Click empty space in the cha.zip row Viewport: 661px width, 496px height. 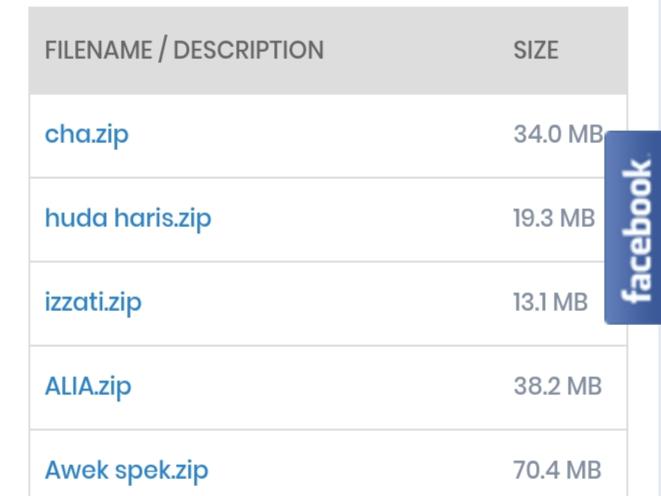tap(320, 134)
